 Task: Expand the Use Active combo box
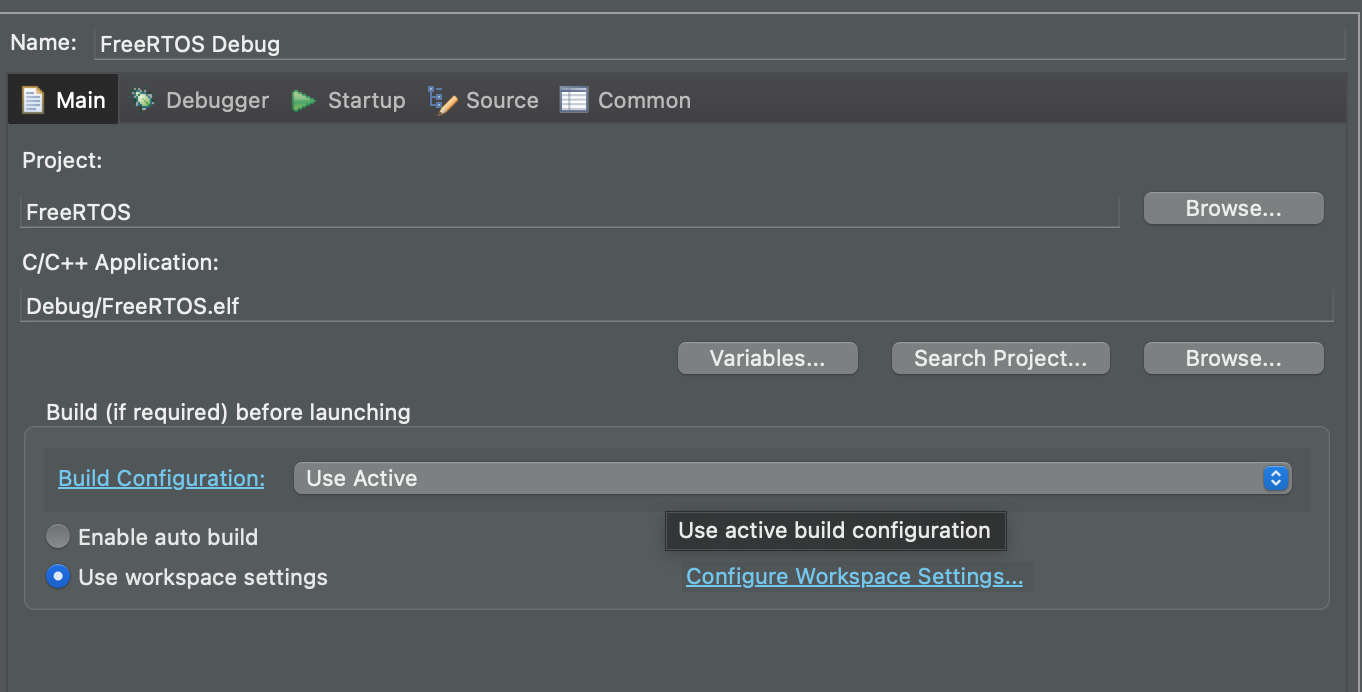[780, 478]
